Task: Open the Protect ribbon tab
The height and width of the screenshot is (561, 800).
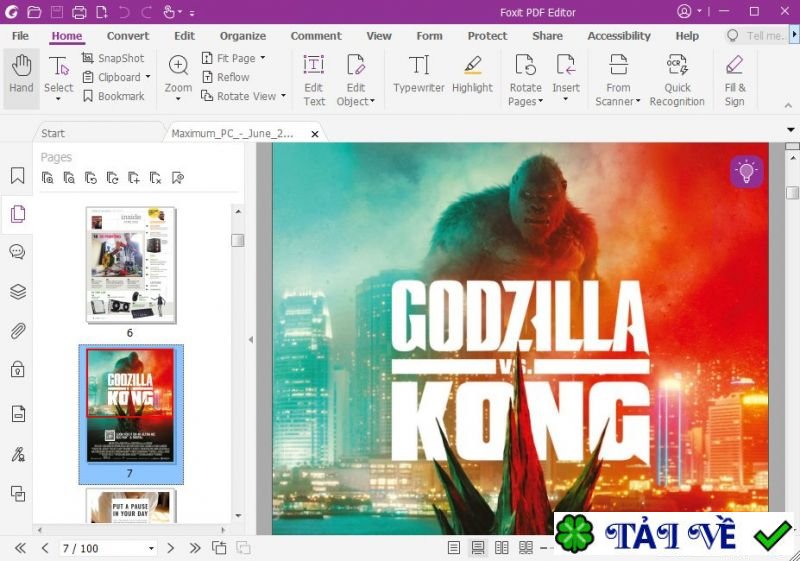Action: pos(487,36)
